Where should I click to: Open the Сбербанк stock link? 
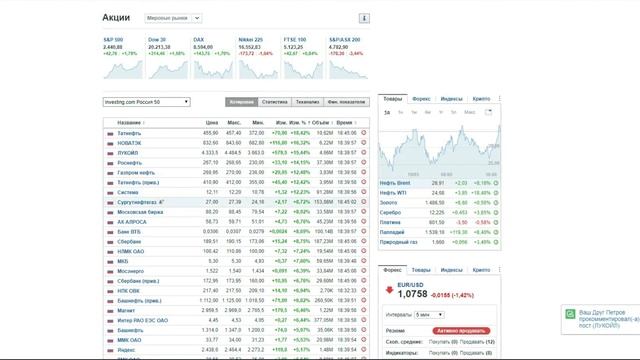[129, 242]
